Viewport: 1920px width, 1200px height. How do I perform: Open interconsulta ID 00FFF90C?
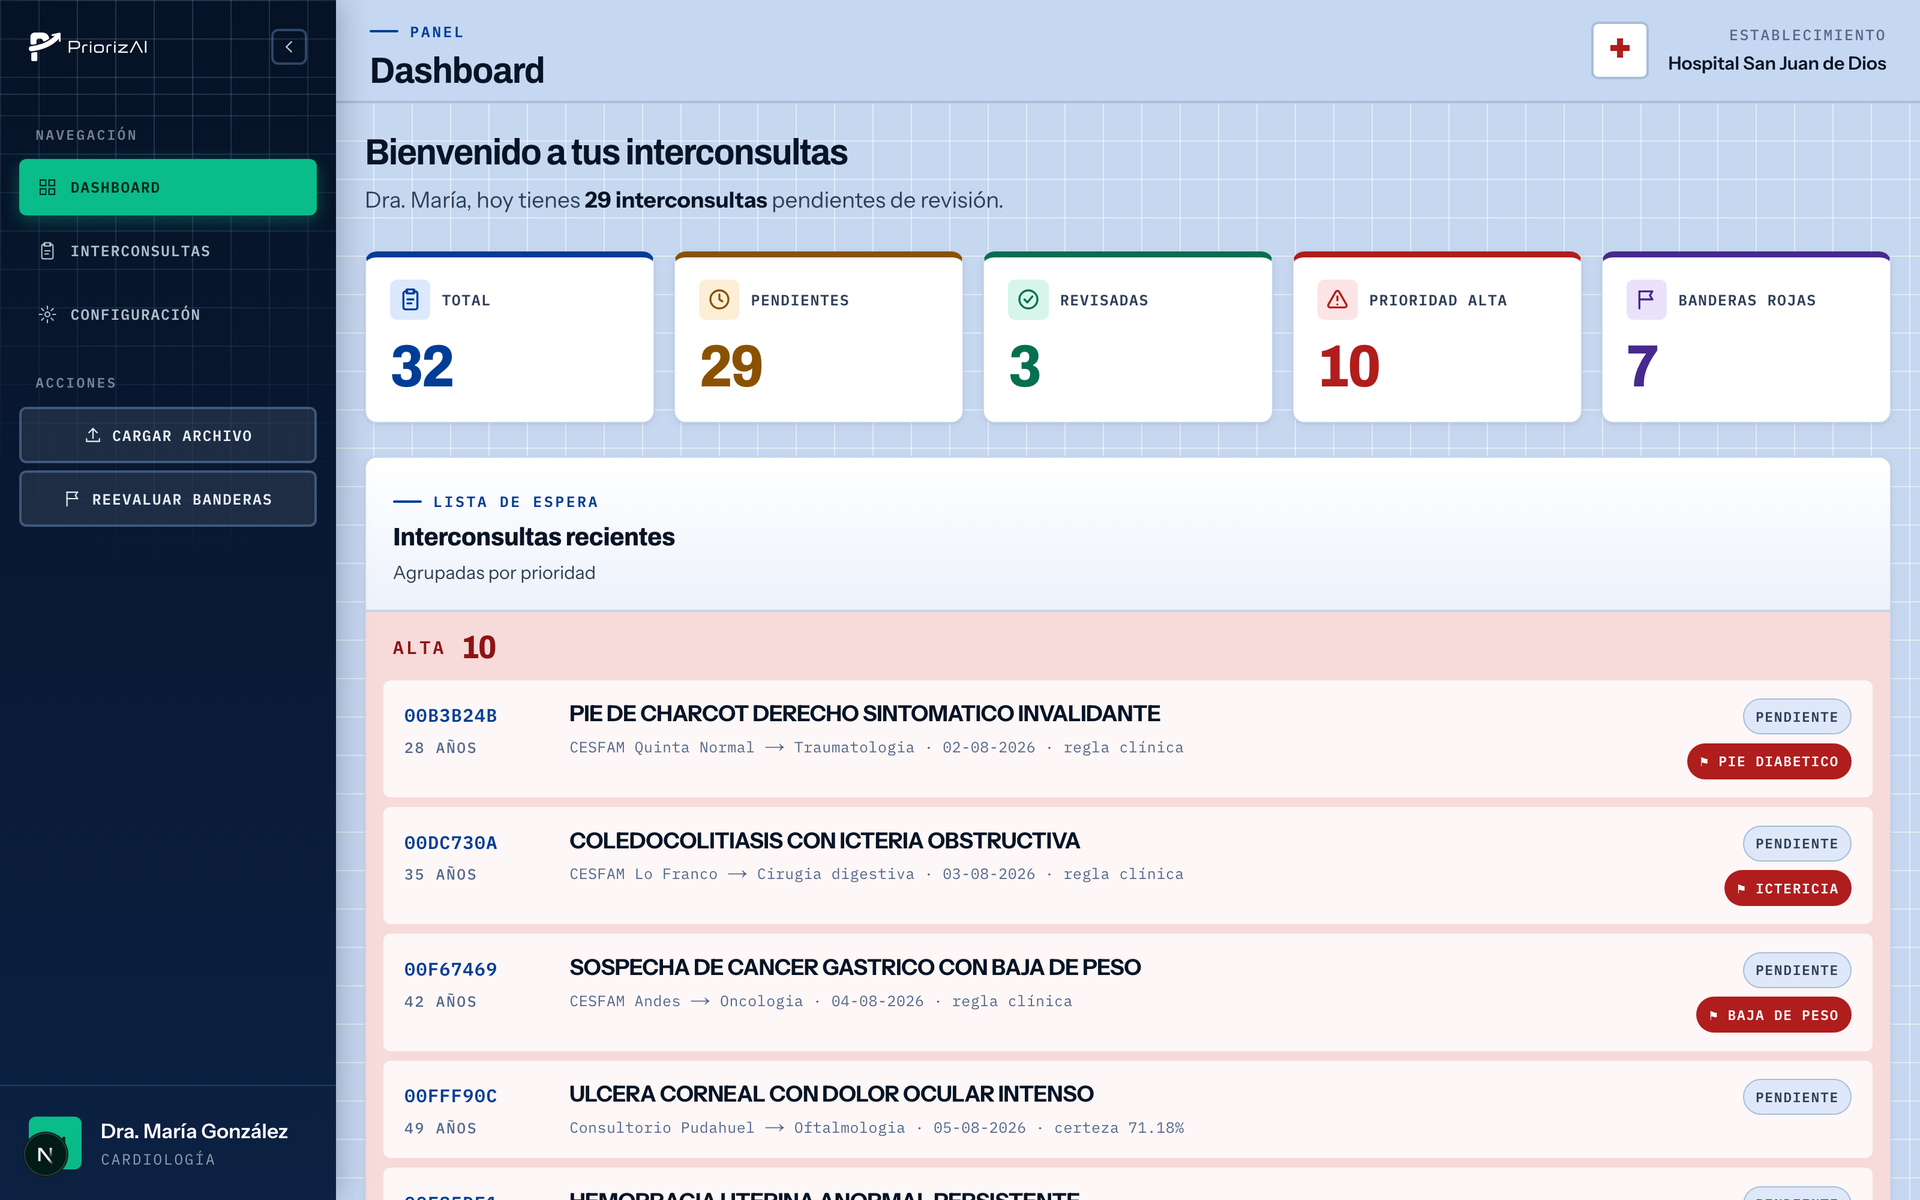coord(450,1096)
